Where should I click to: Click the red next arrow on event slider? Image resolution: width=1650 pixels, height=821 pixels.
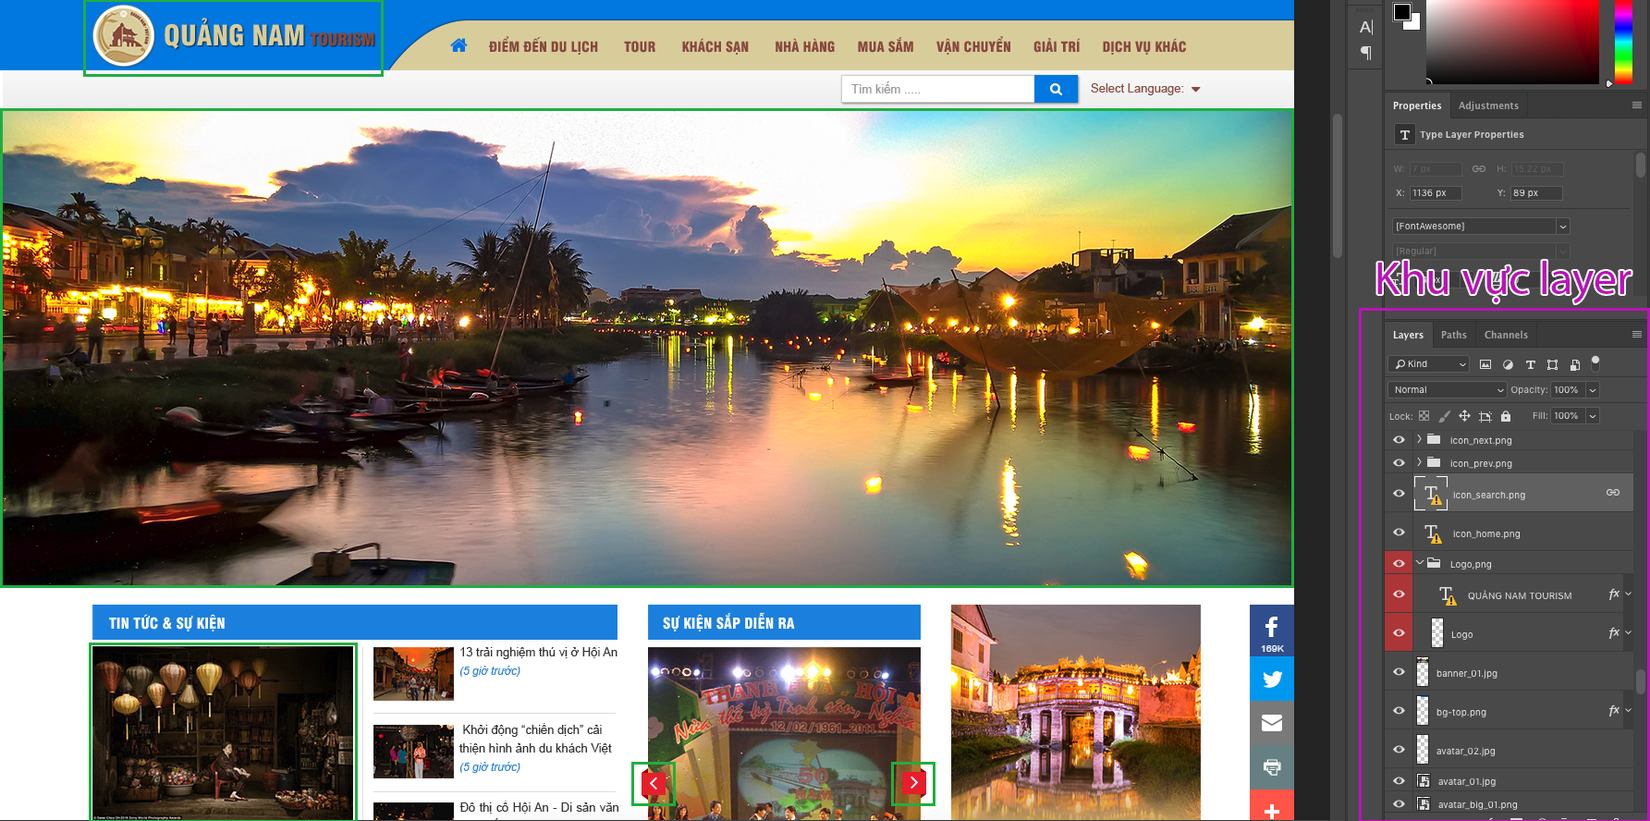click(913, 783)
